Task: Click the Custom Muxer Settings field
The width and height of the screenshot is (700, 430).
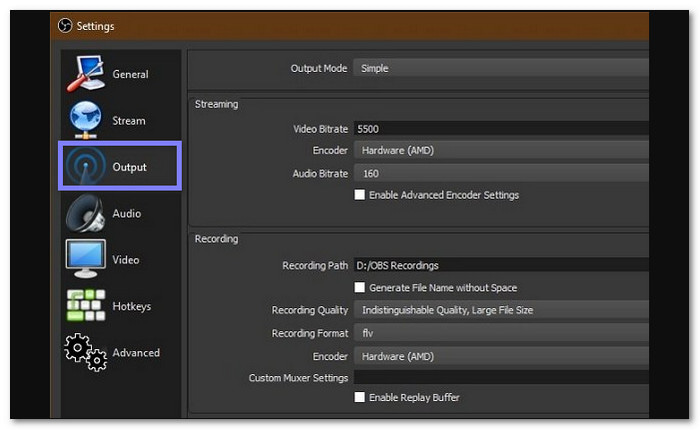Action: pyautogui.click(x=501, y=377)
